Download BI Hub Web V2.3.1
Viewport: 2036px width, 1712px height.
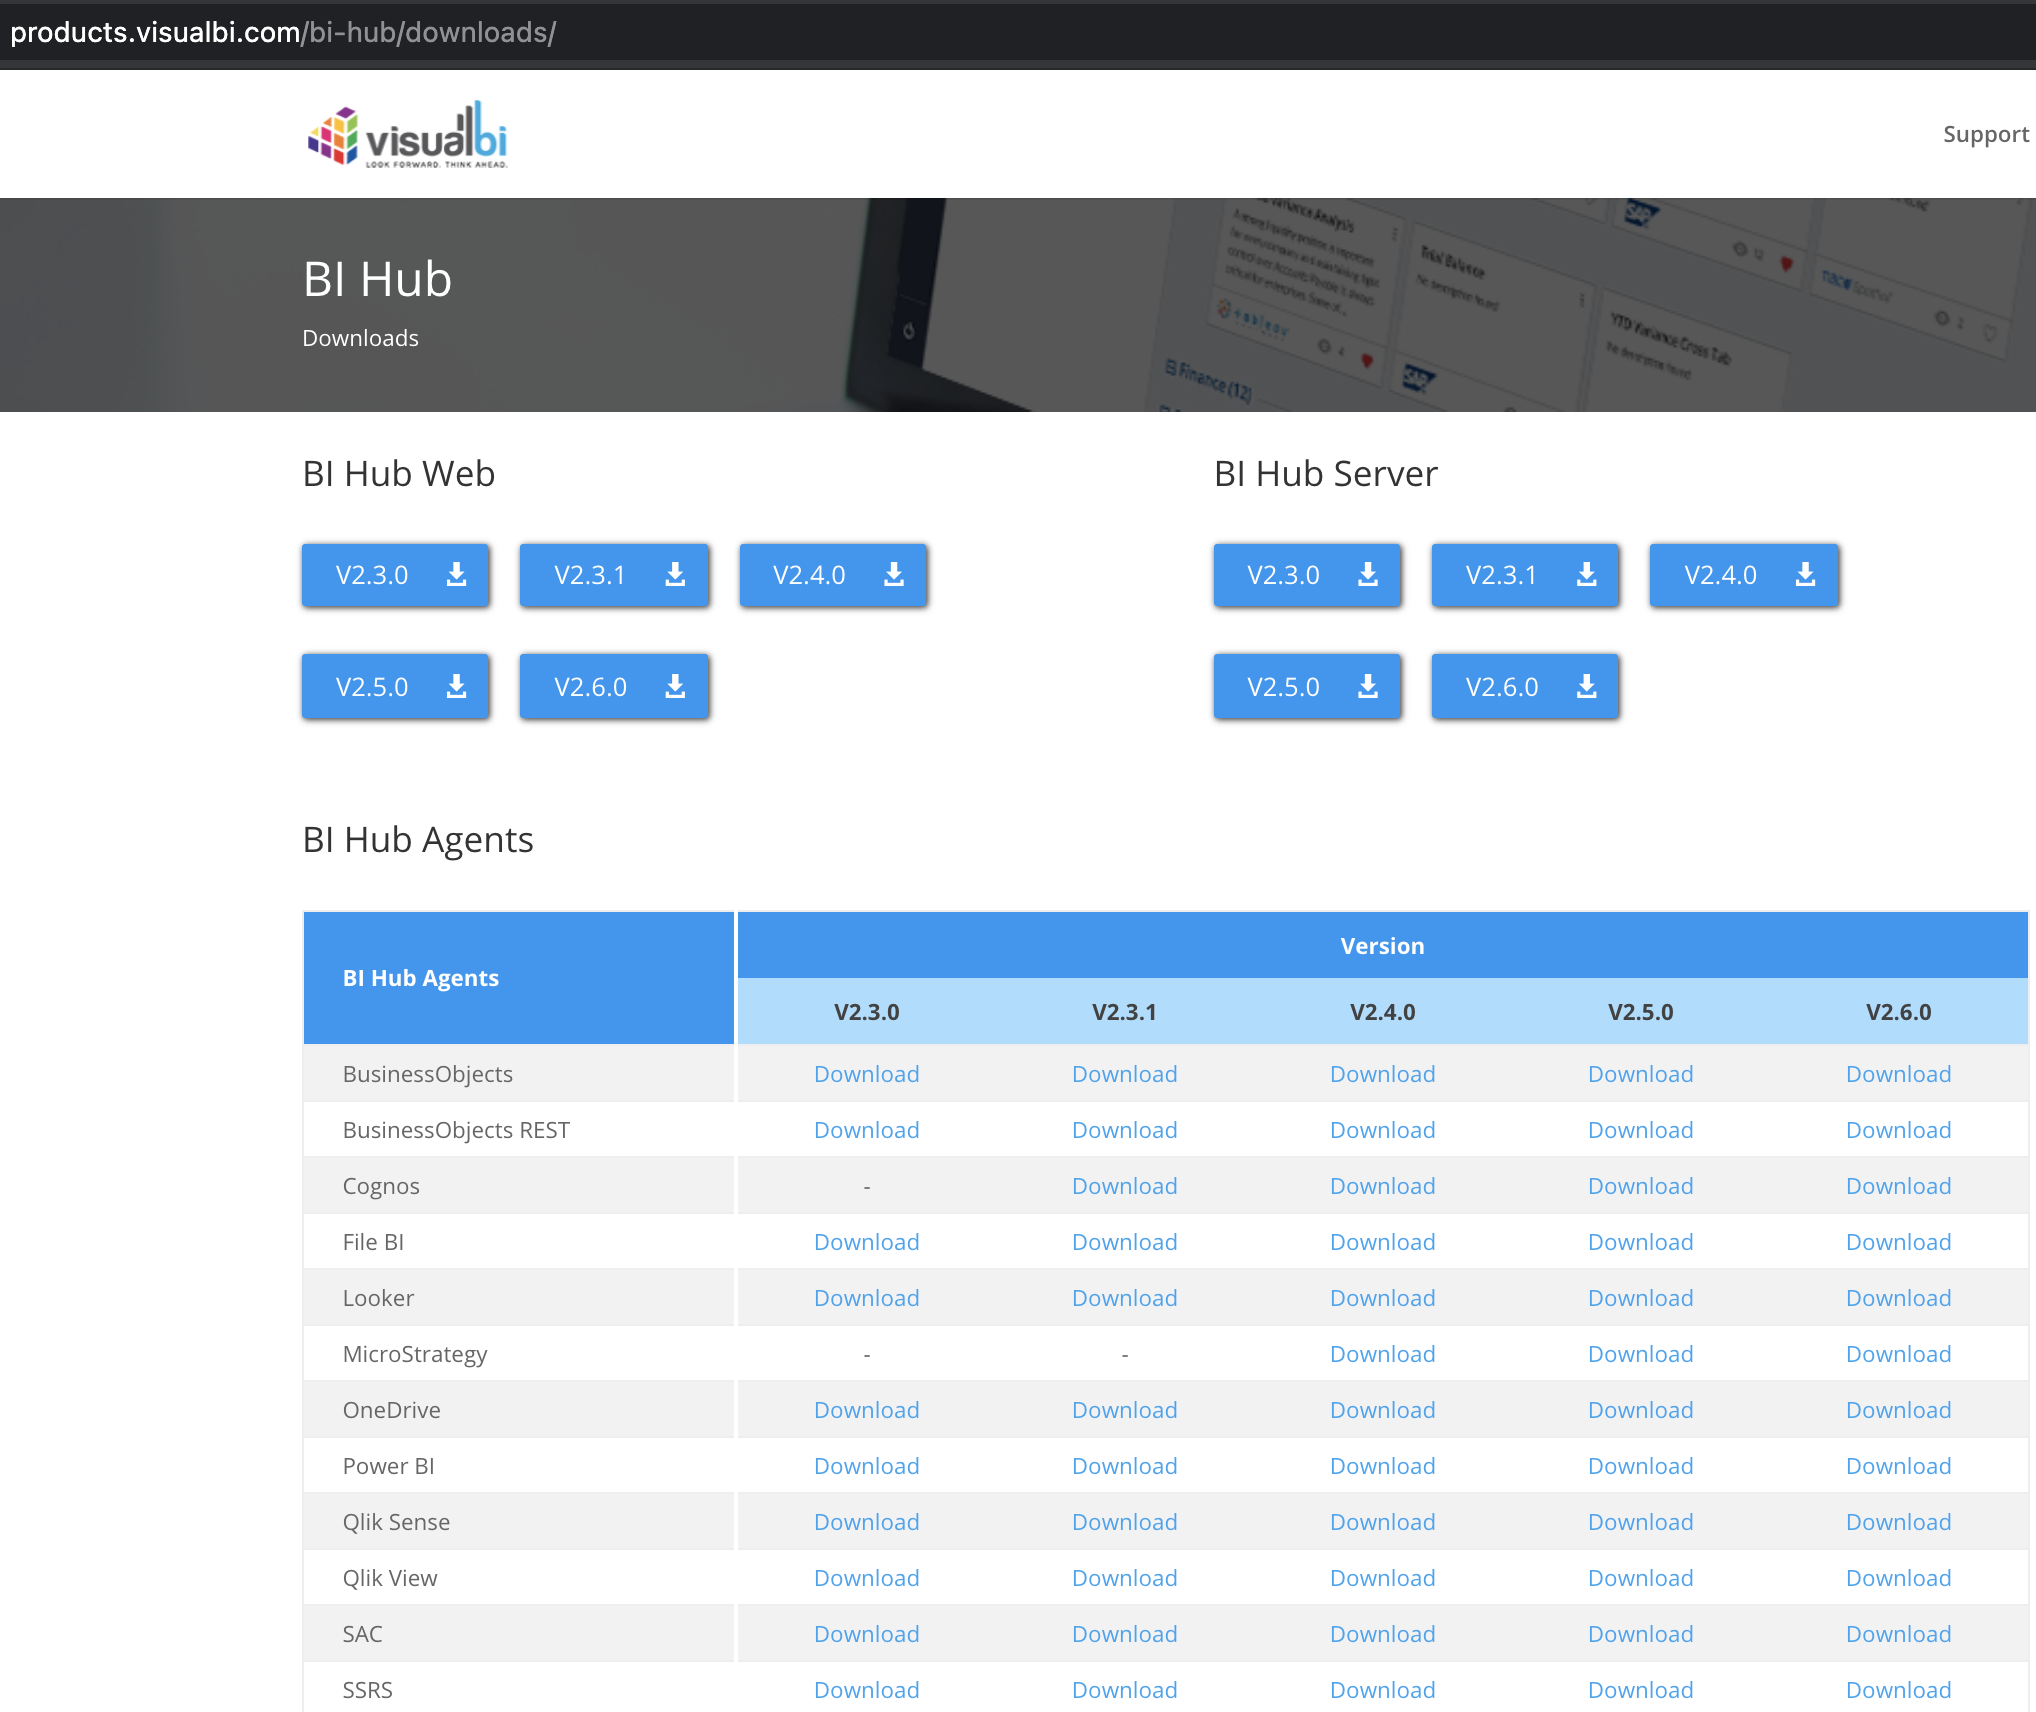coord(614,575)
